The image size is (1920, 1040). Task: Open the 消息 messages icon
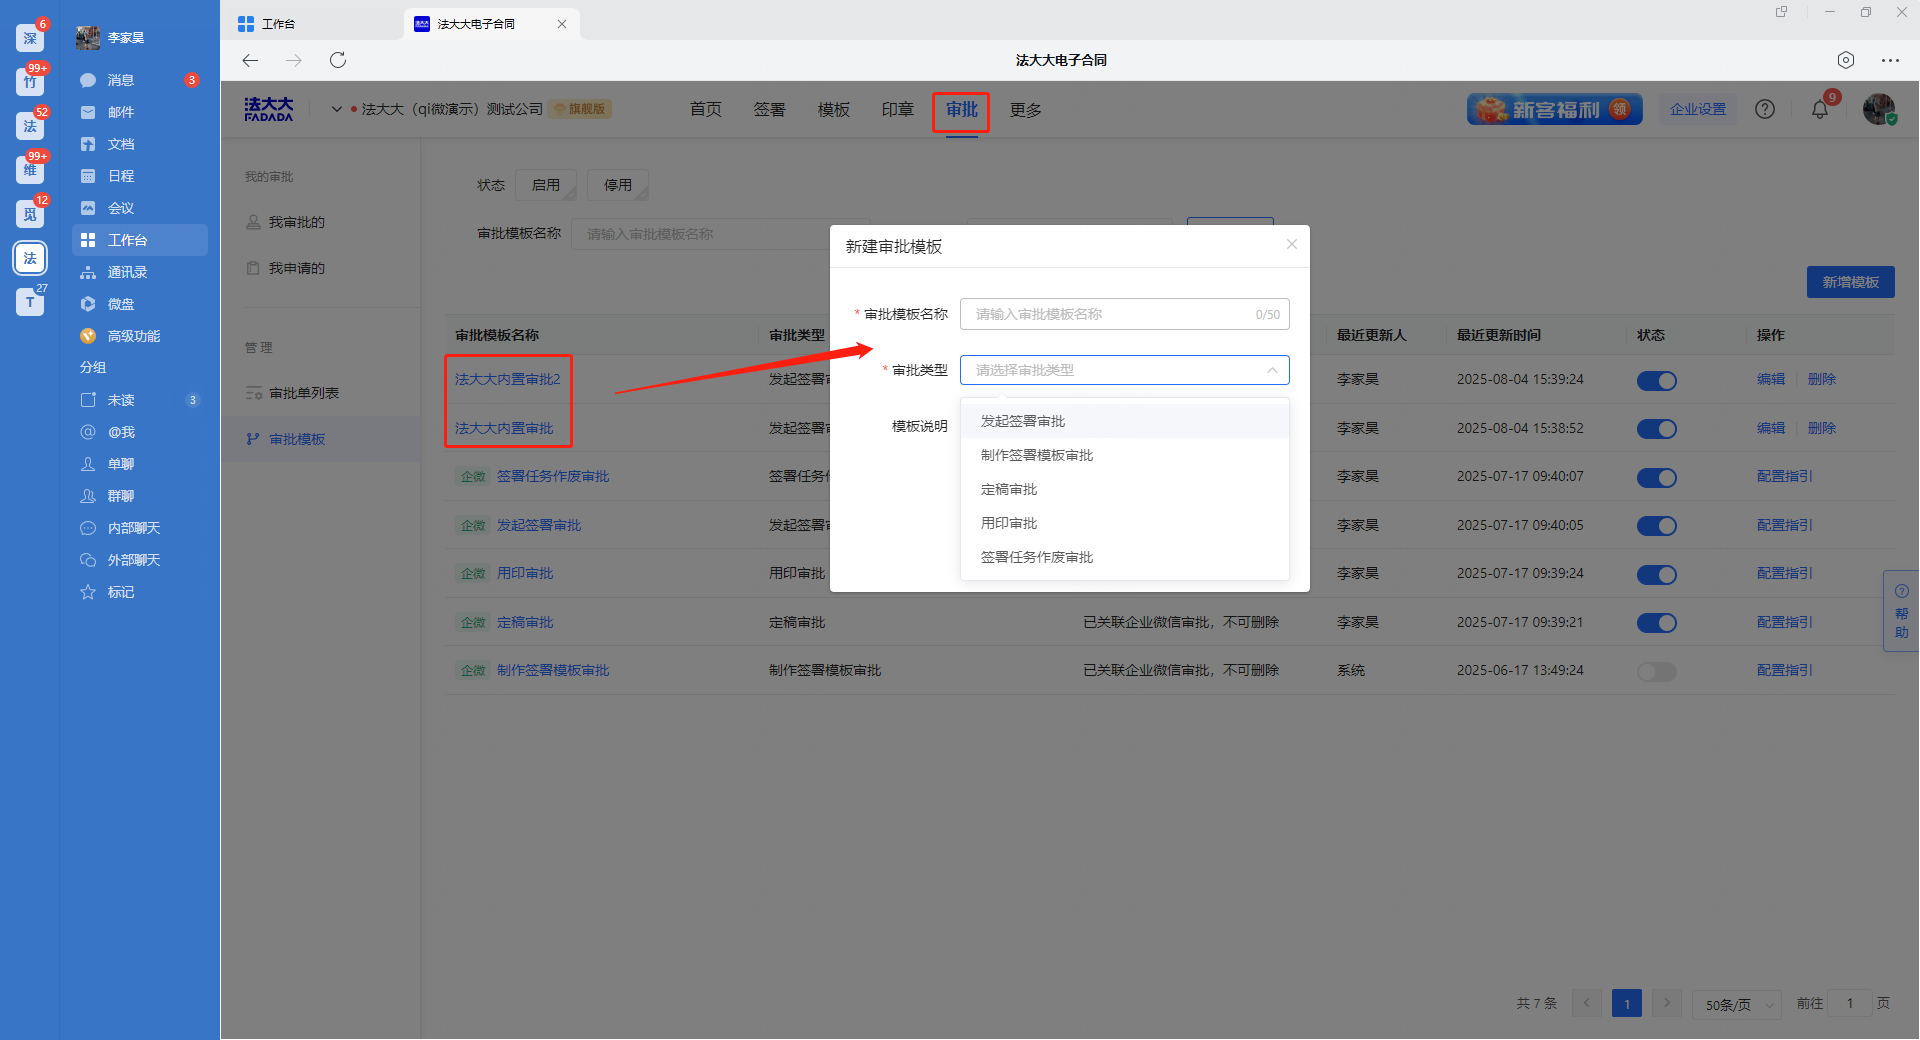[x=88, y=80]
